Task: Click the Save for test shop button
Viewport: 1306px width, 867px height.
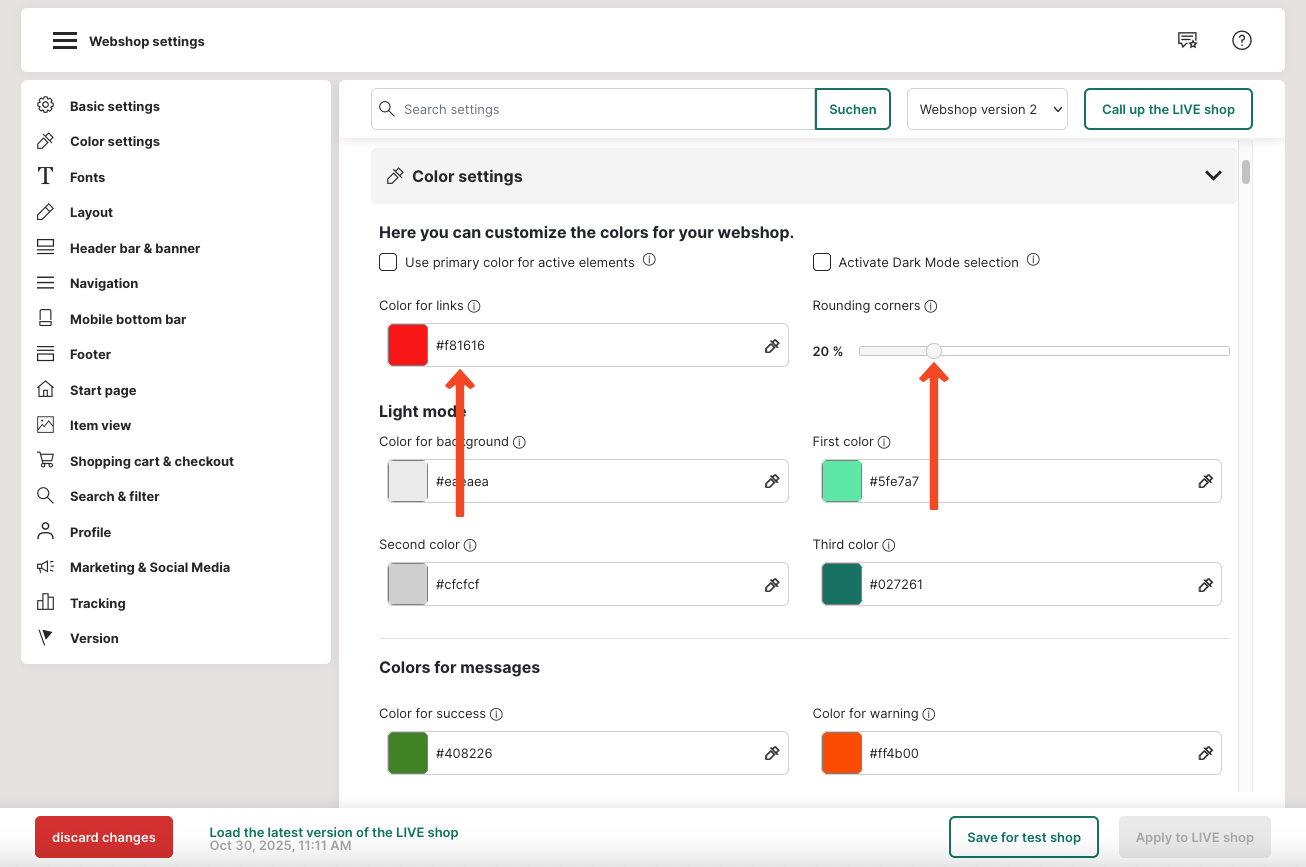Action: tap(1023, 837)
